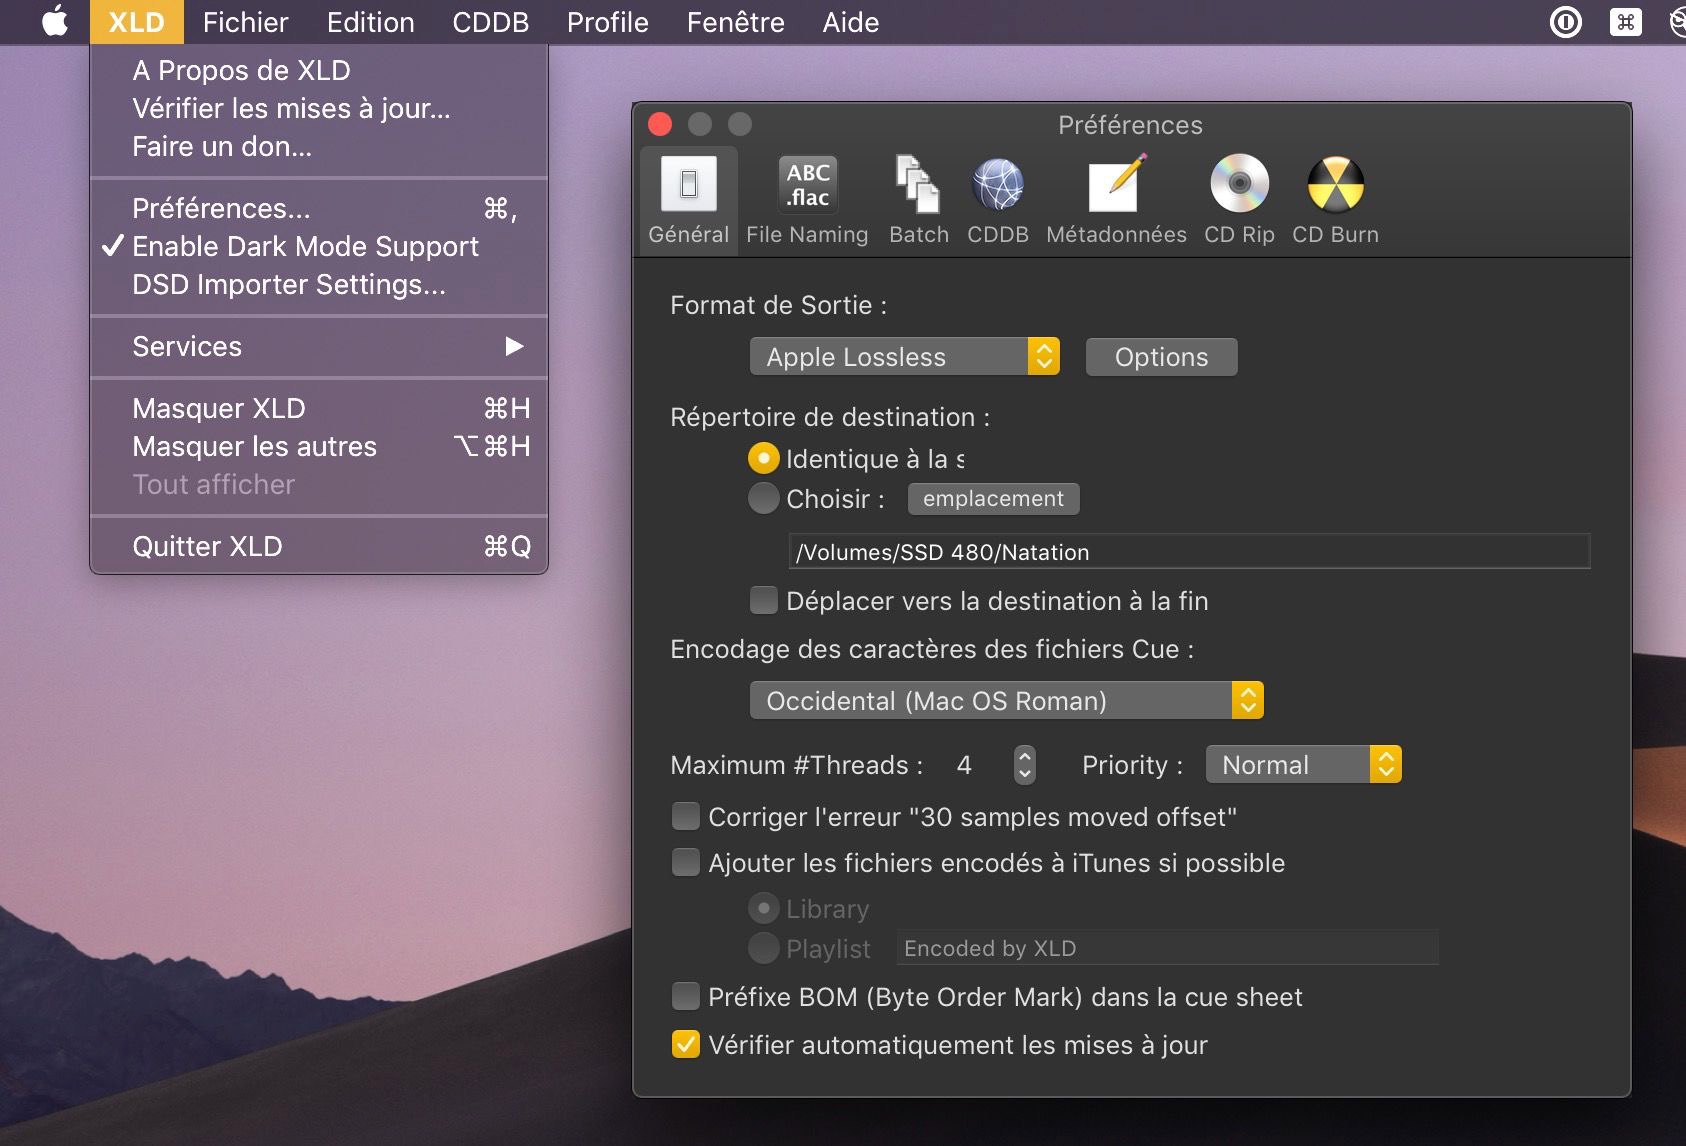Screen dimensions: 1686x1146
Task: Click the 'emplacement' button
Action: pos(993,498)
